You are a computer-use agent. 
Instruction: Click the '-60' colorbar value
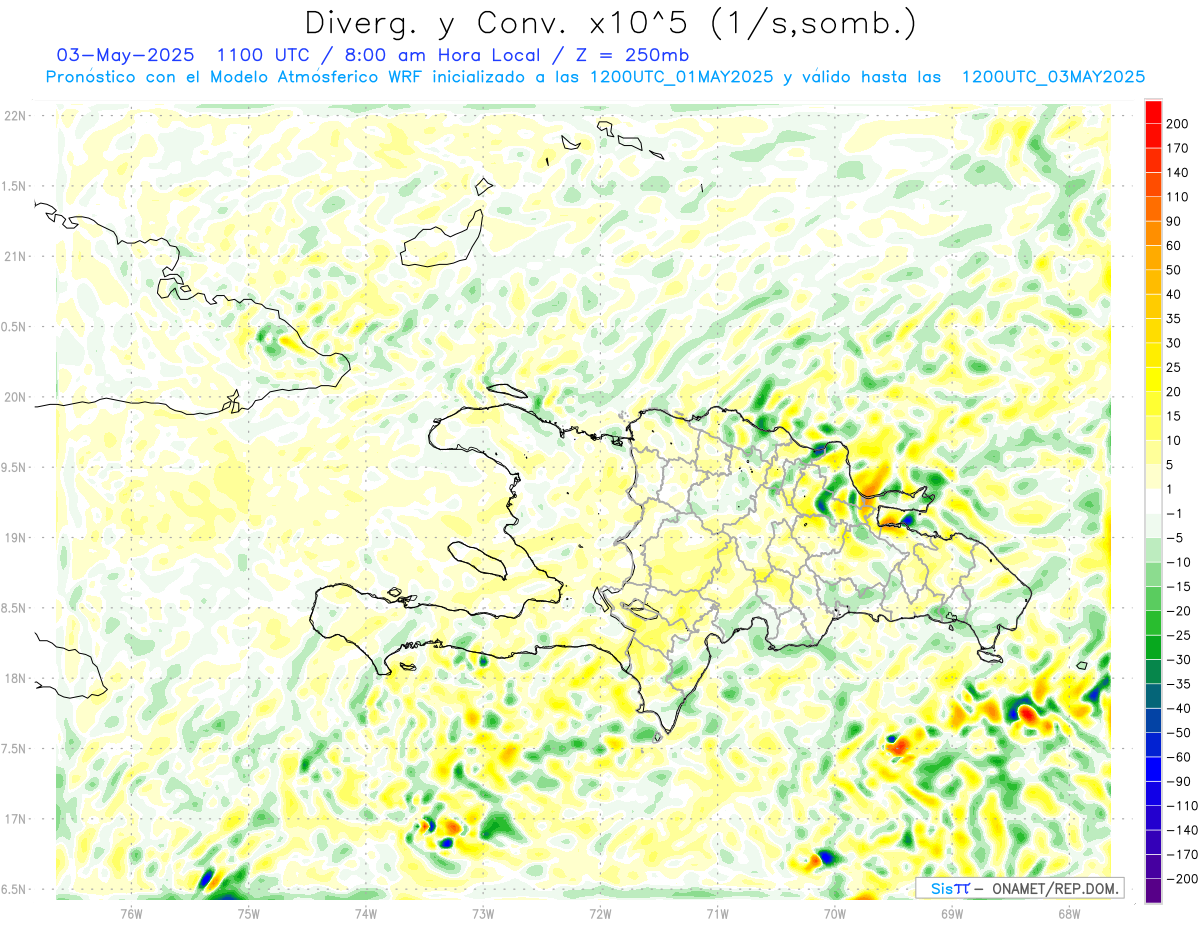pyautogui.click(x=1178, y=757)
